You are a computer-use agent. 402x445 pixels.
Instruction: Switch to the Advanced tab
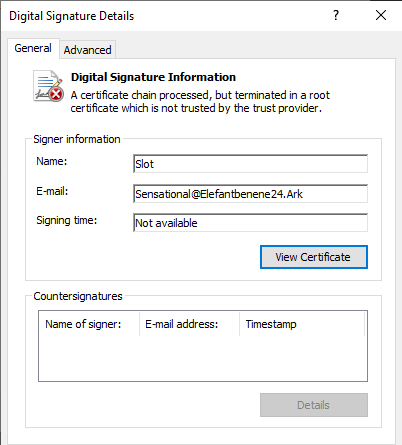(x=88, y=50)
